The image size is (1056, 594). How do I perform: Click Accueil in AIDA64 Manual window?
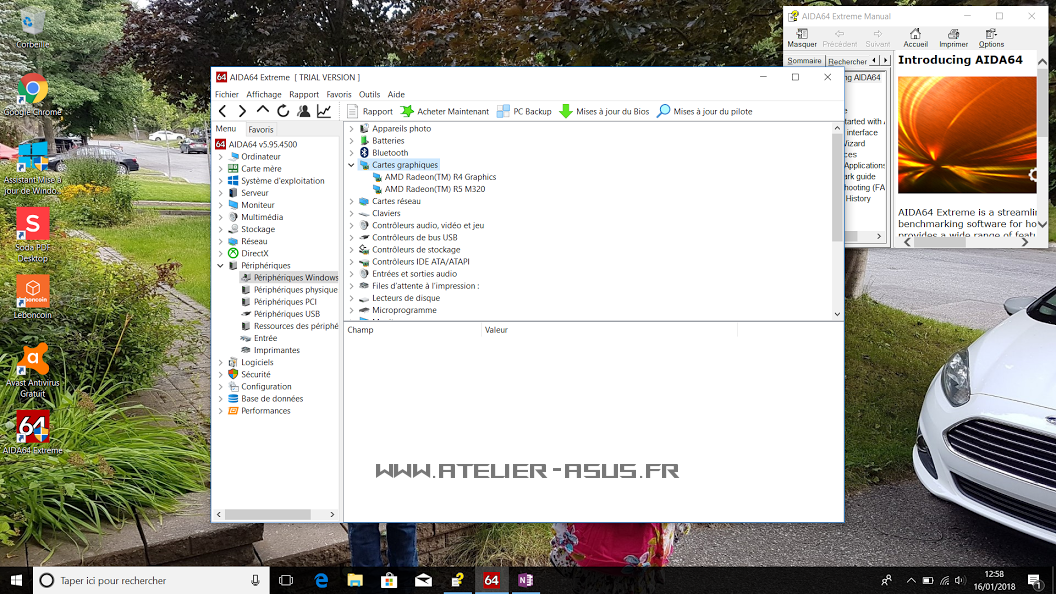[915, 38]
